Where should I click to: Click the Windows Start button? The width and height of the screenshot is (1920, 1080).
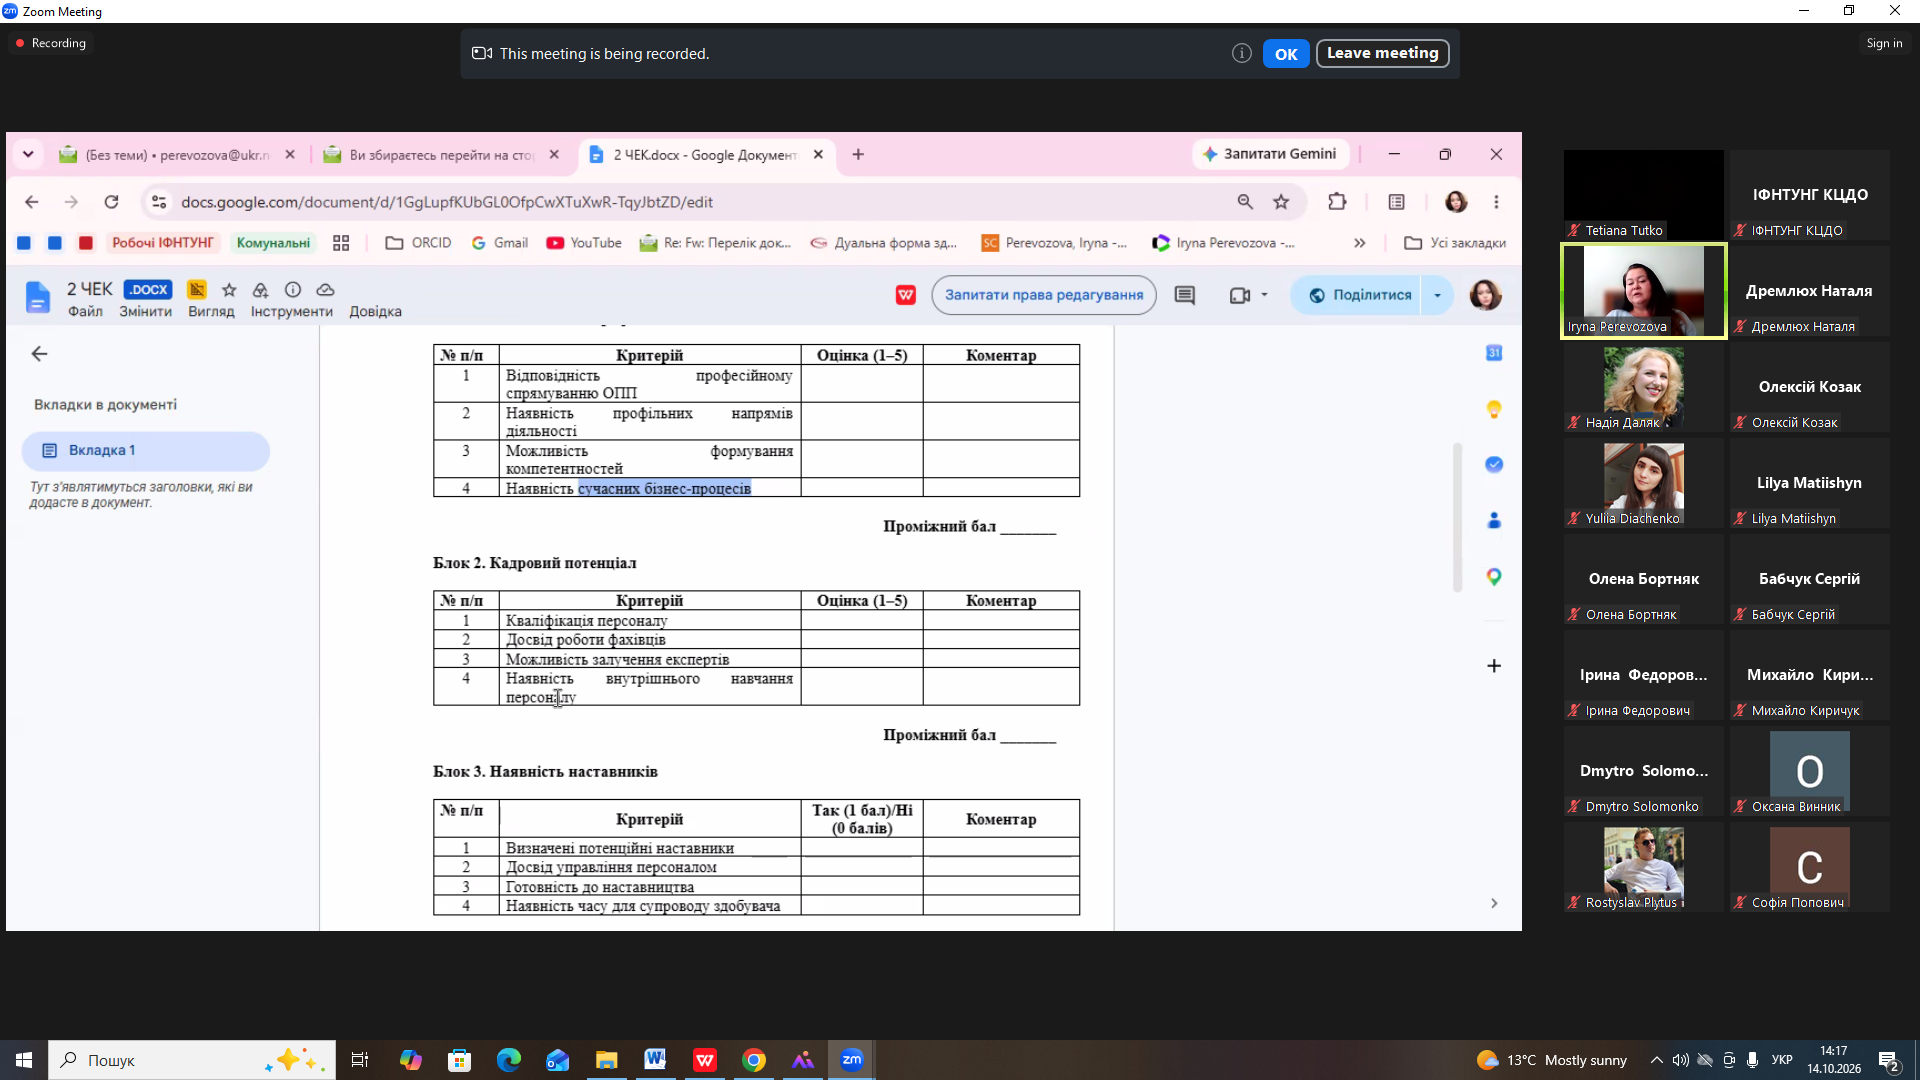pyautogui.click(x=24, y=1060)
